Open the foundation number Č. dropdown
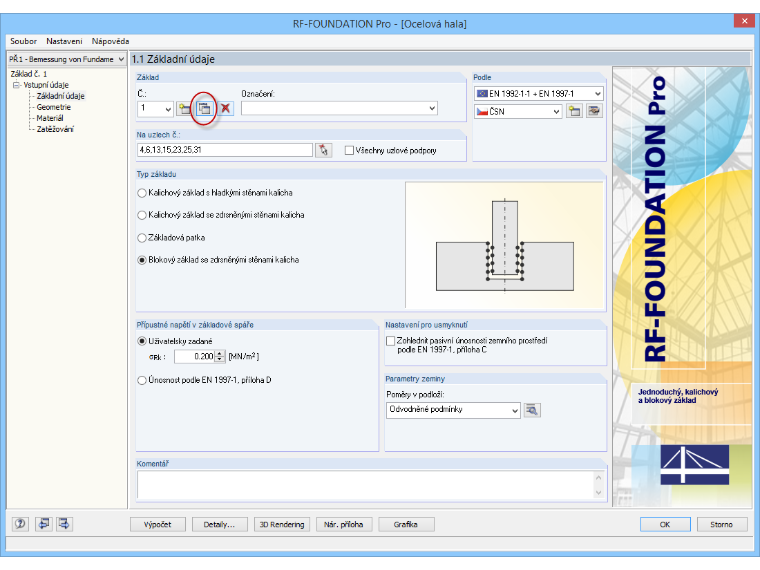The width and height of the screenshot is (760, 570). point(168,109)
